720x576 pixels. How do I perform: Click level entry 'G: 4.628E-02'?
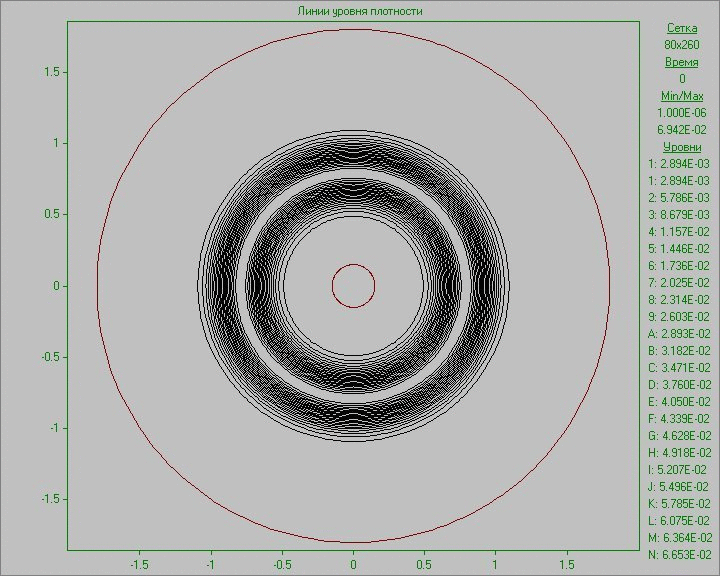tap(680, 436)
